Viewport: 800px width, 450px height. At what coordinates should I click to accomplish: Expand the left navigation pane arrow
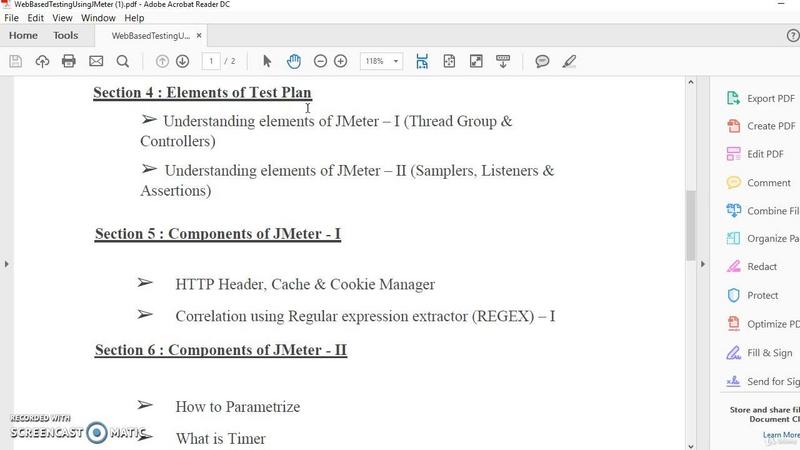7,264
